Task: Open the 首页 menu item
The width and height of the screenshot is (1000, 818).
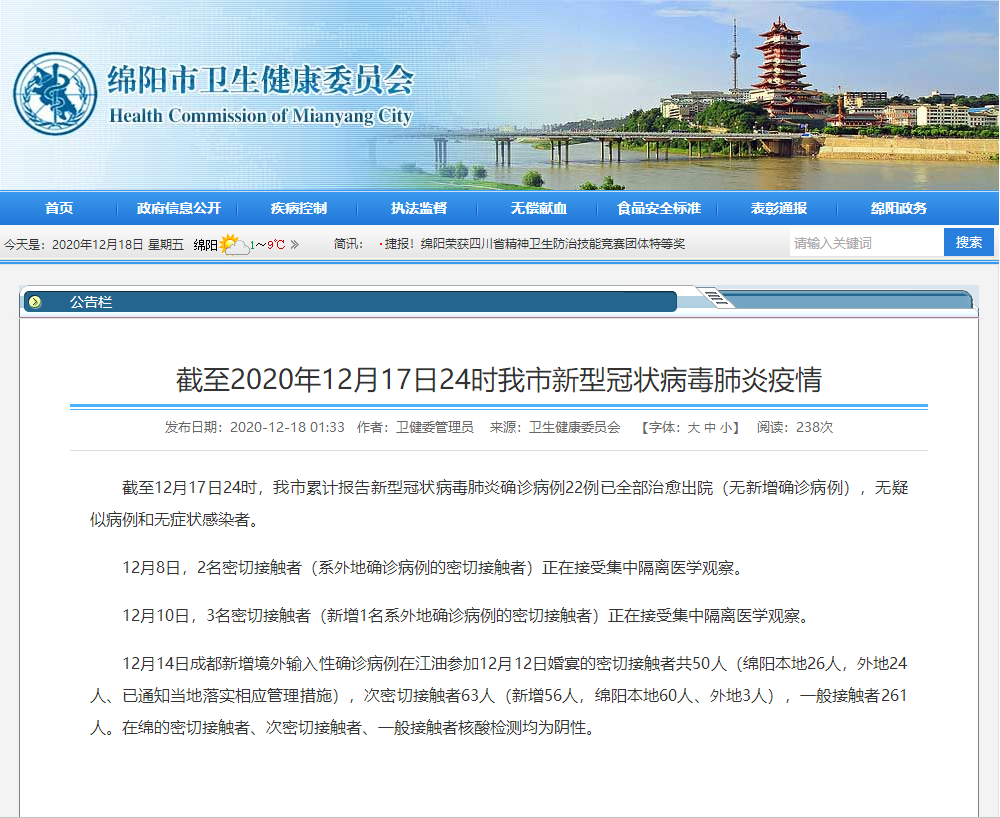Action: coord(59,208)
